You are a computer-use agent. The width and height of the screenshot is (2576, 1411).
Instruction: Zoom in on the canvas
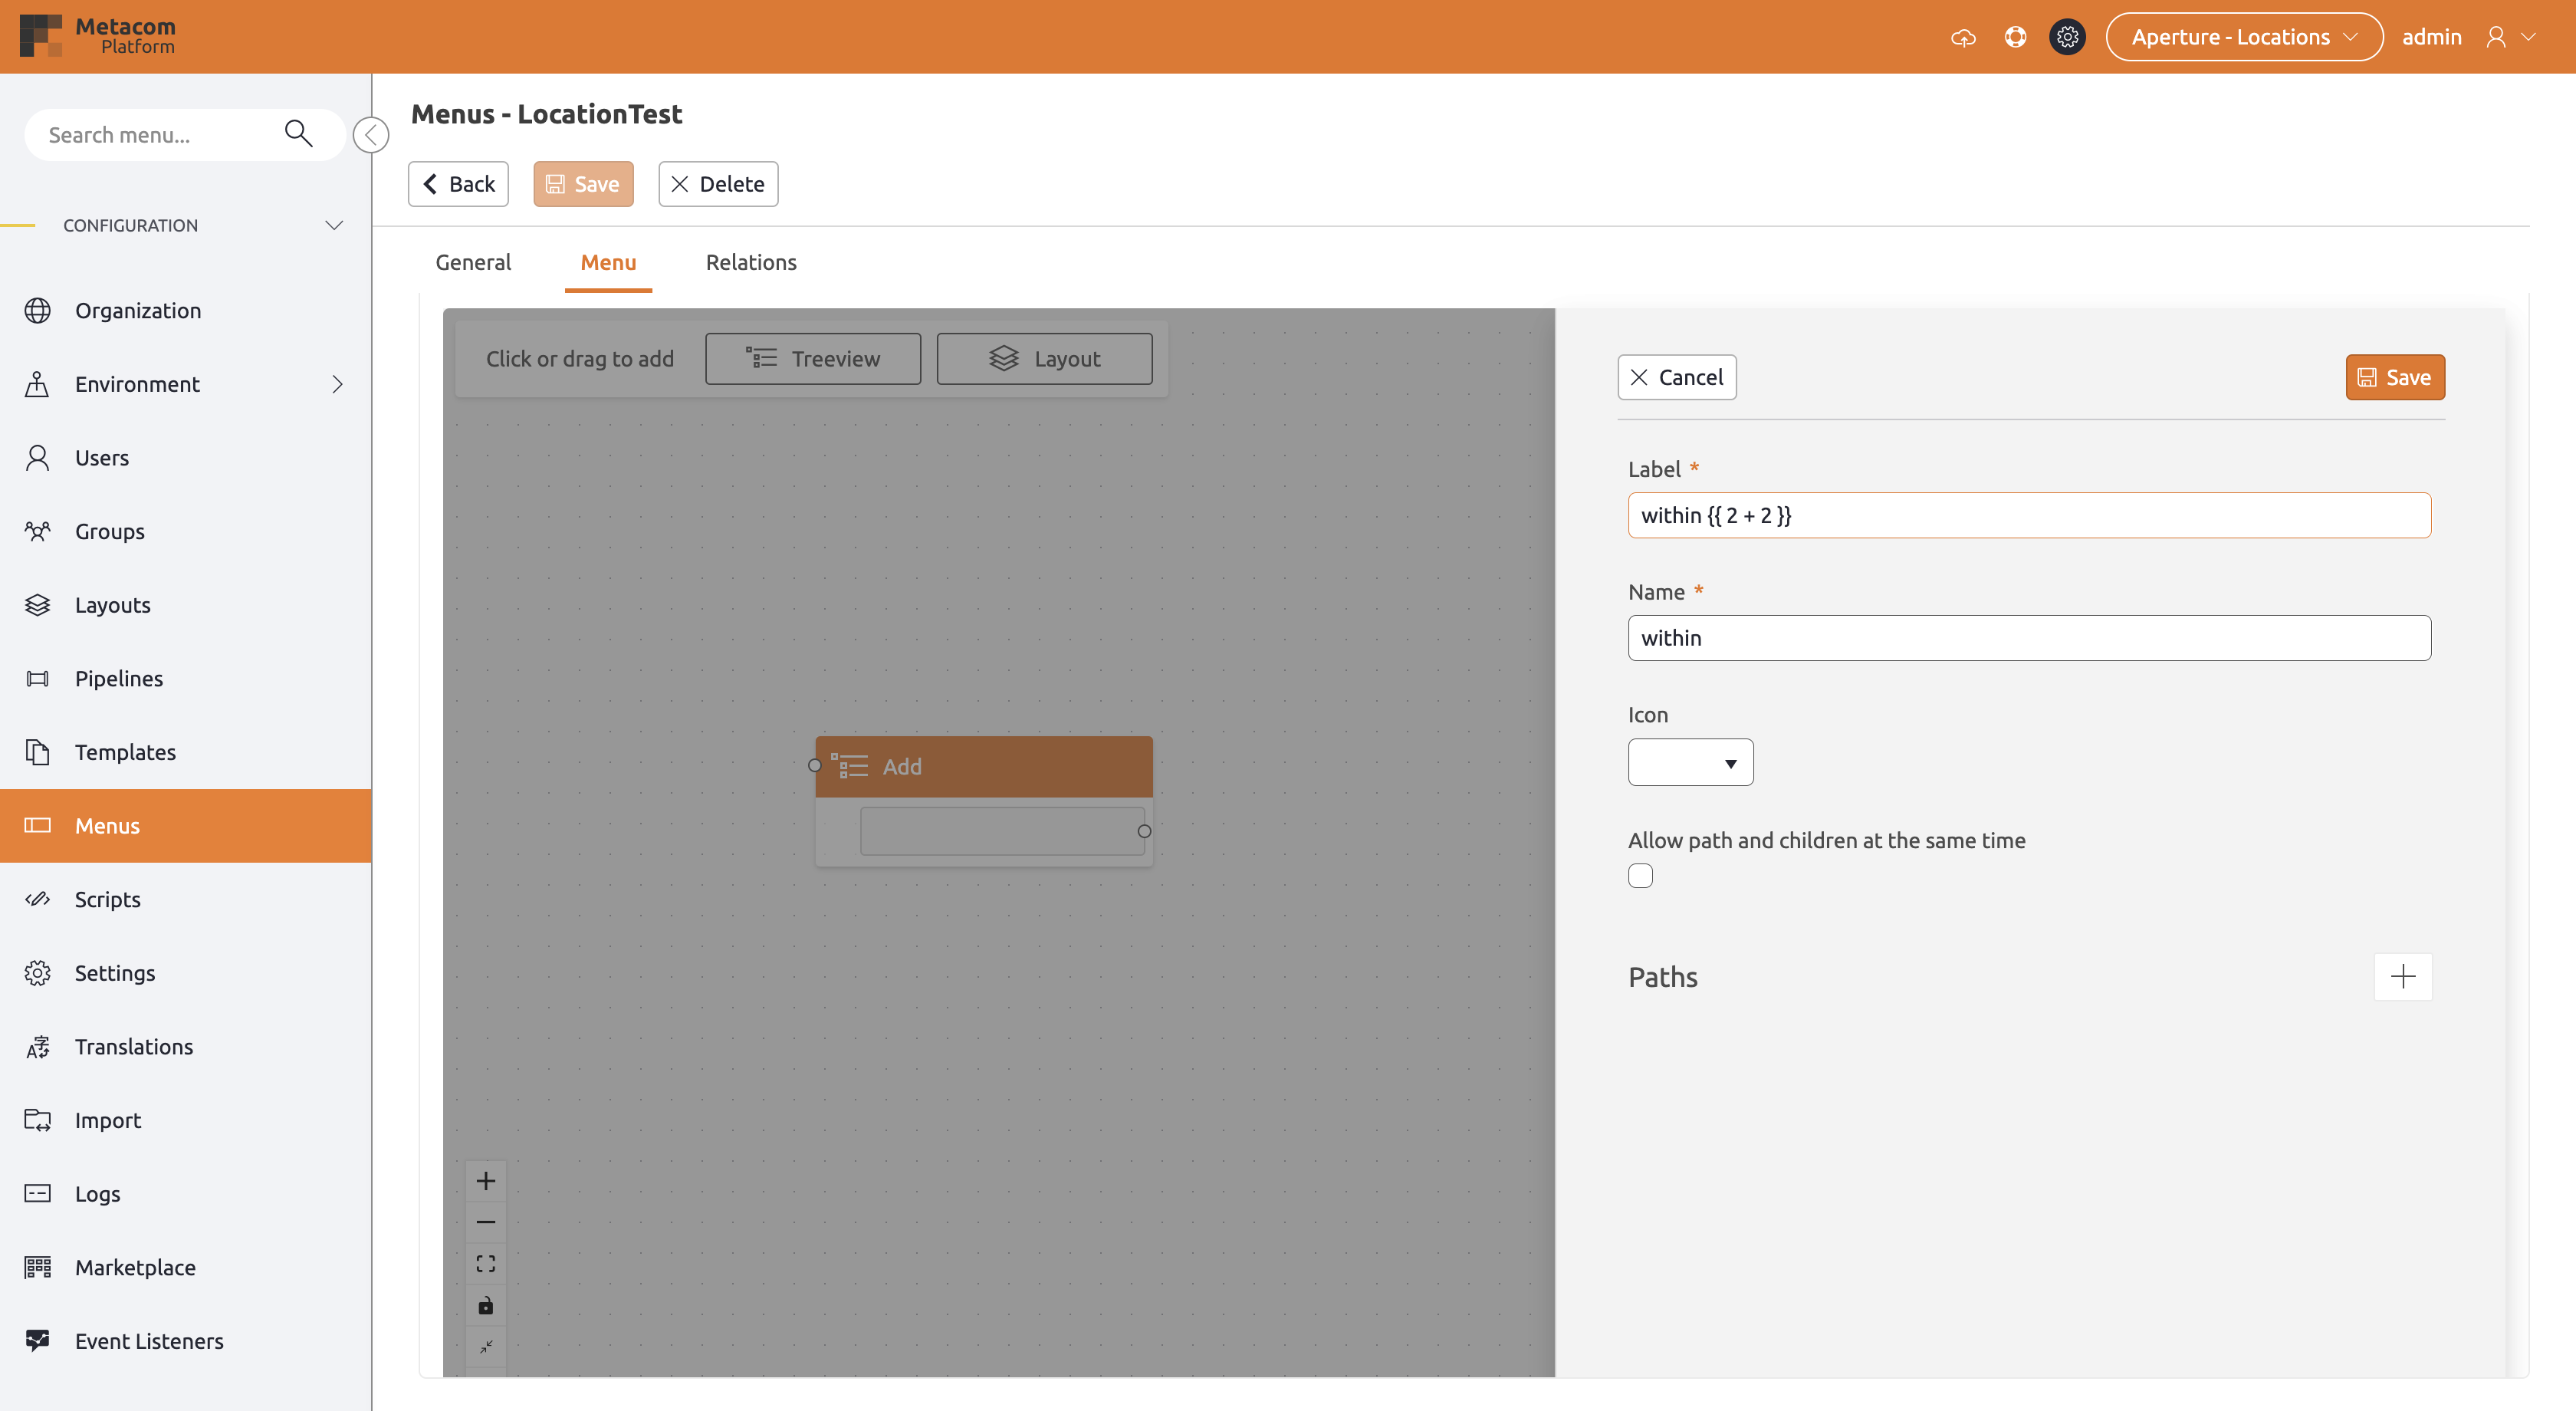pyautogui.click(x=486, y=1181)
